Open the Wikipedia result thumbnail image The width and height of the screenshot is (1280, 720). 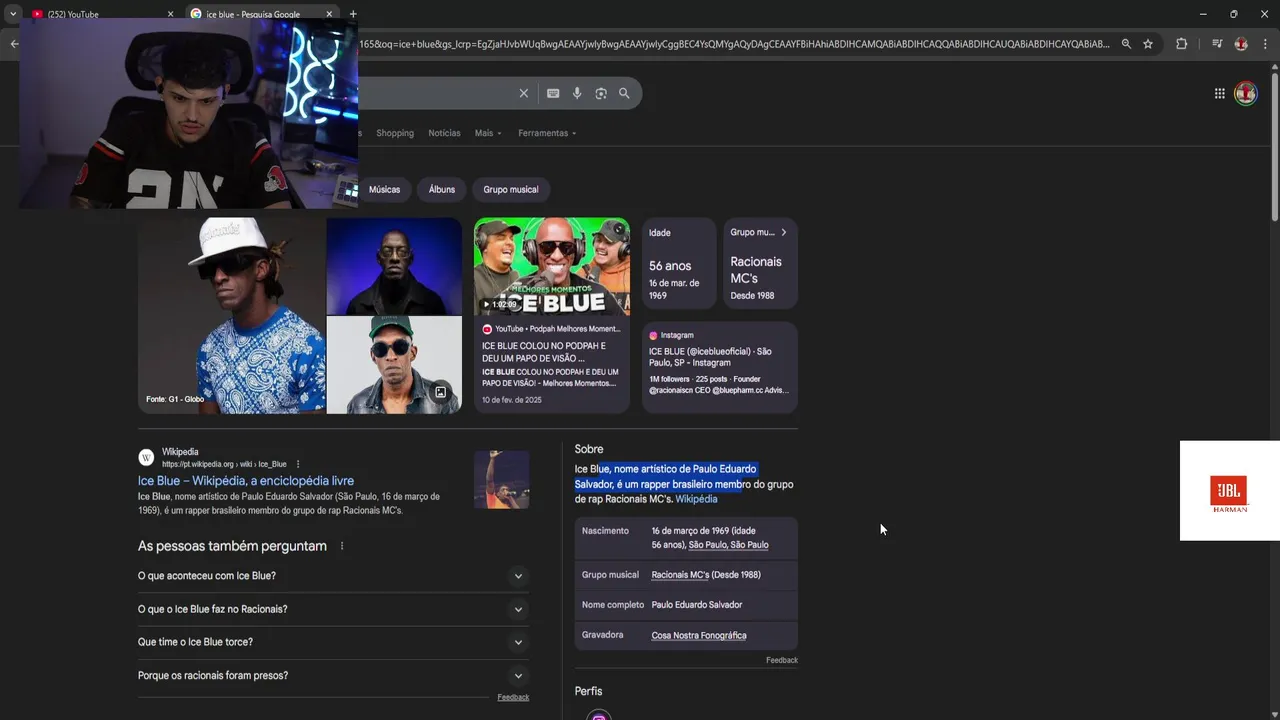[501, 479]
